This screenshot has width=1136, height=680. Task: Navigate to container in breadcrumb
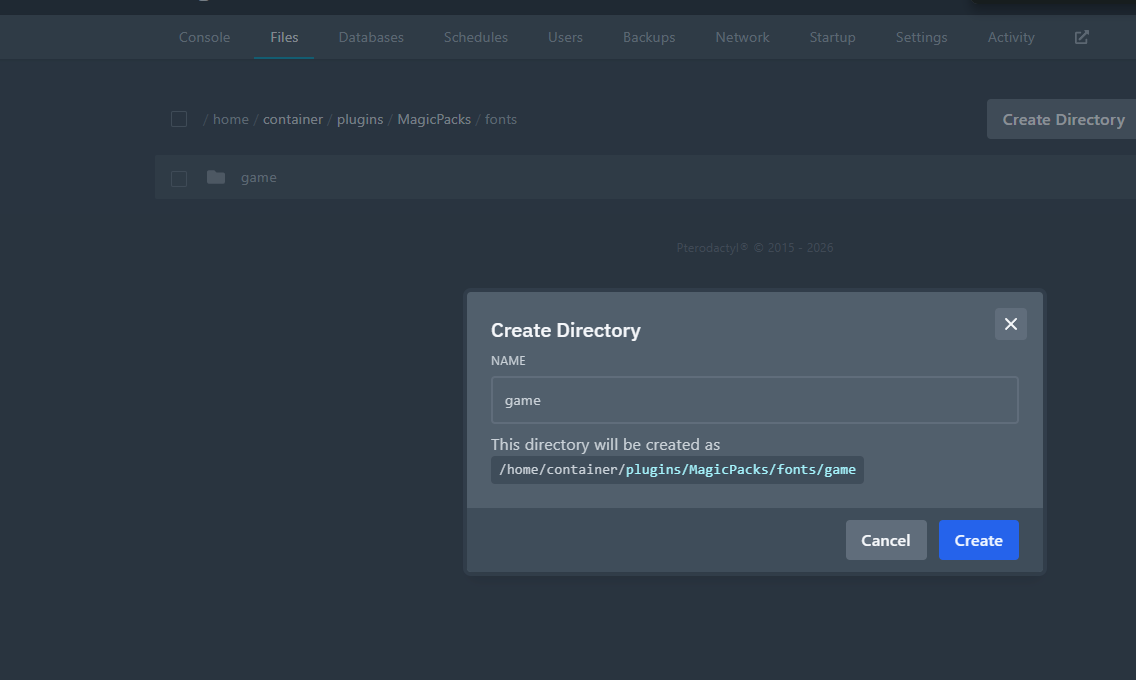(293, 119)
